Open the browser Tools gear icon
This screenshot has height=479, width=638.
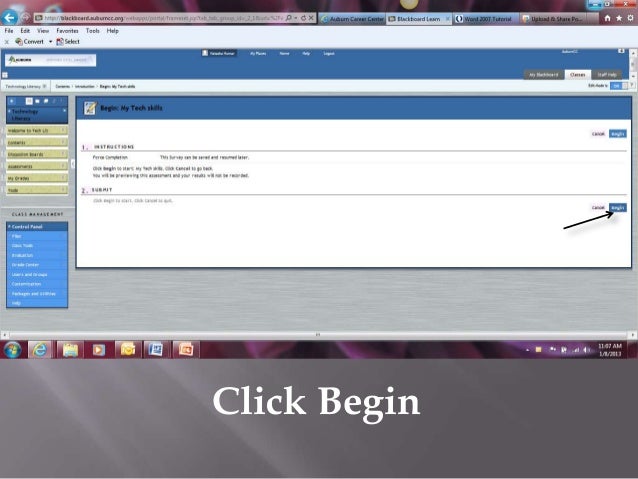pyautogui.click(x=630, y=18)
